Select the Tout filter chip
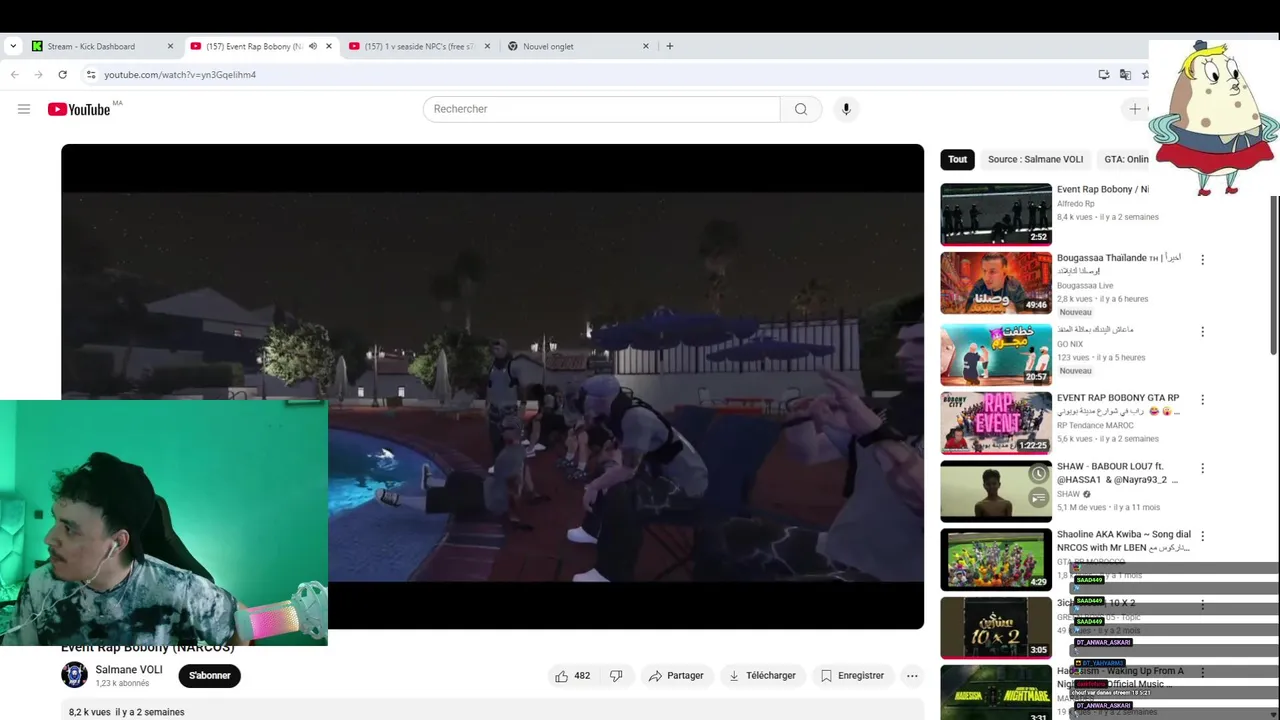The width and height of the screenshot is (1280, 720). (958, 159)
